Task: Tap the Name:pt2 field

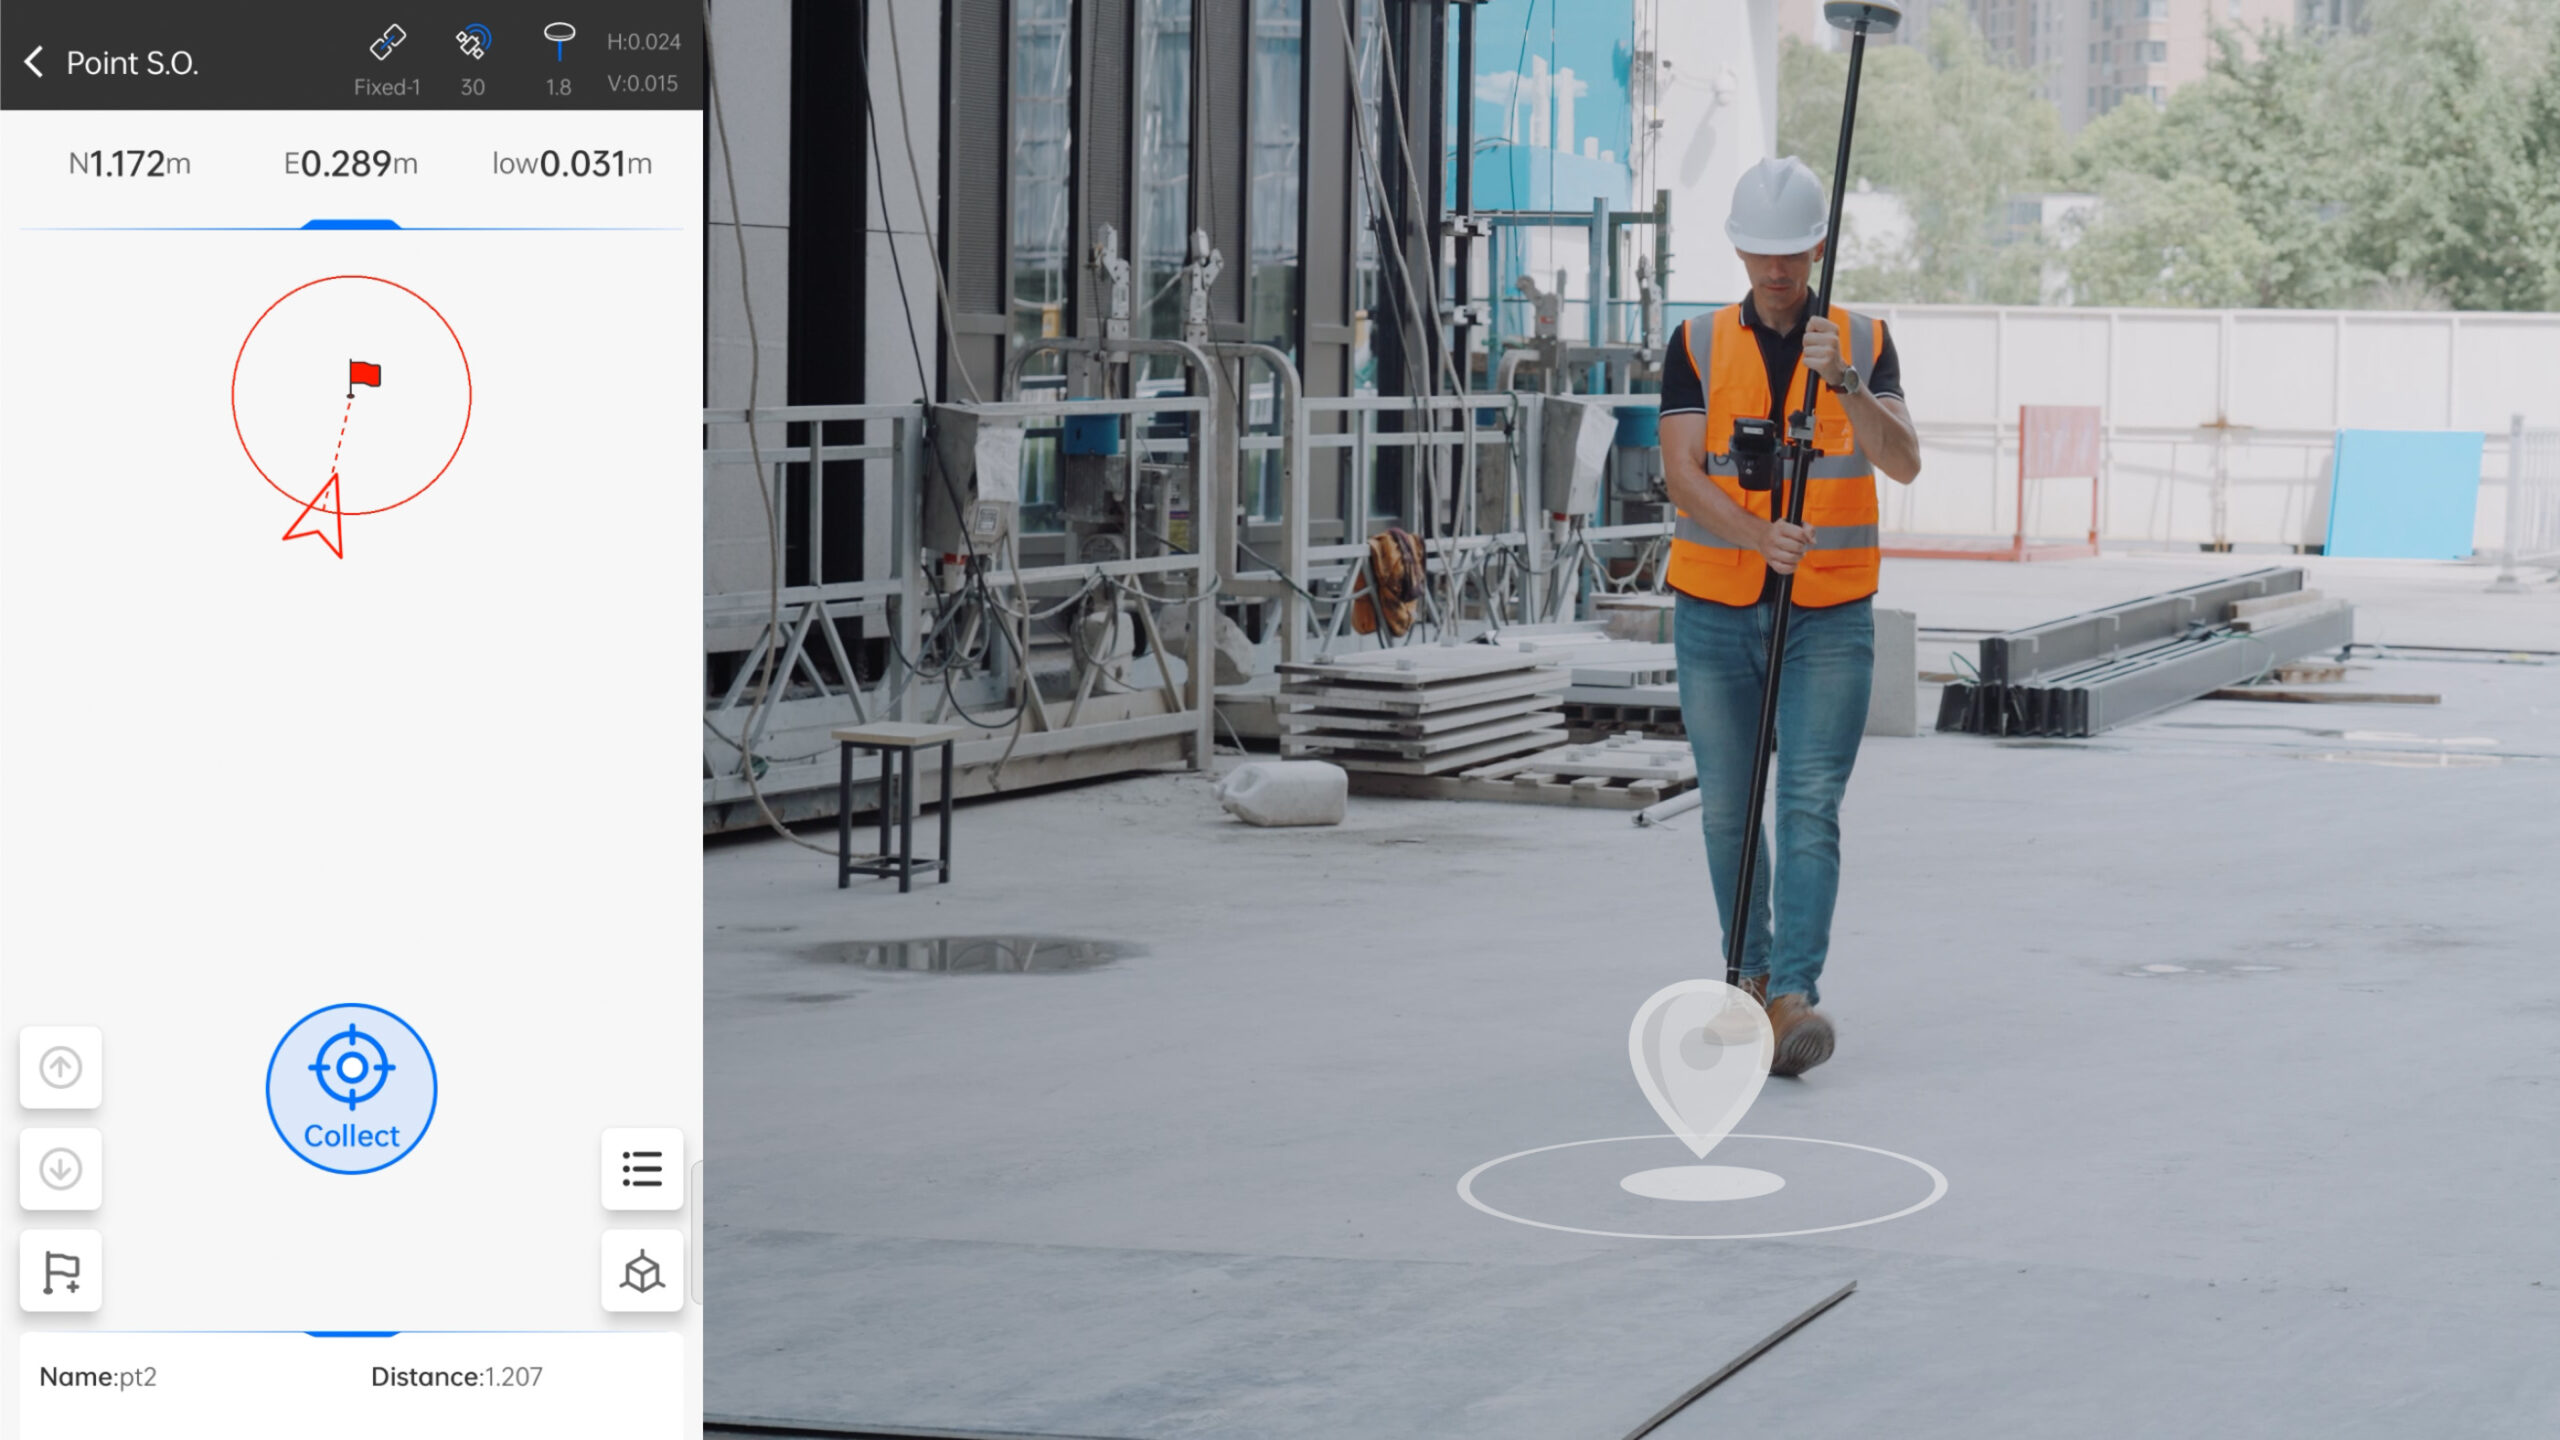Action: (x=98, y=1377)
